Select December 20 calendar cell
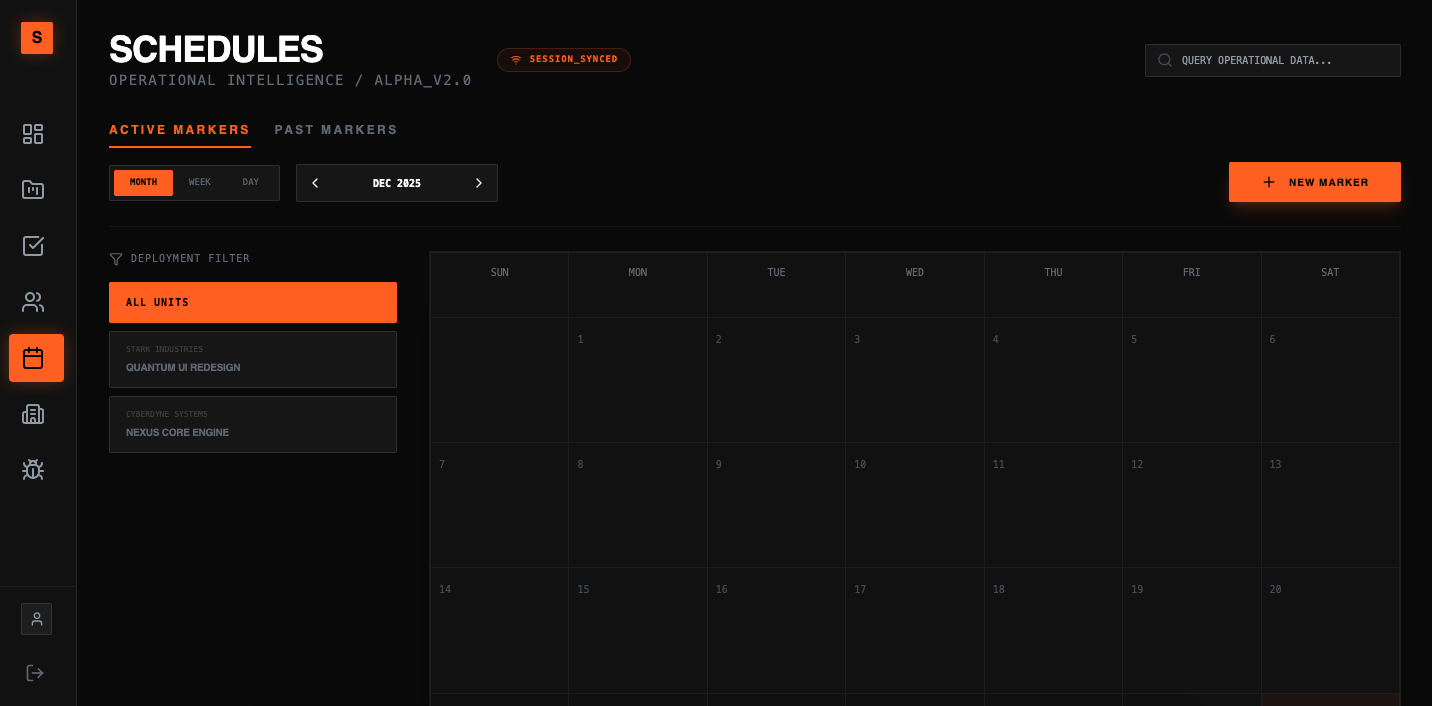Image resolution: width=1432 pixels, height=706 pixels. coord(1330,630)
